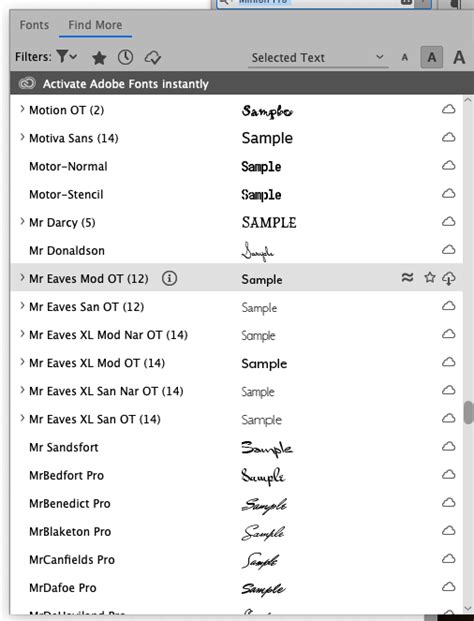Switch to the Fonts tab

34,25
